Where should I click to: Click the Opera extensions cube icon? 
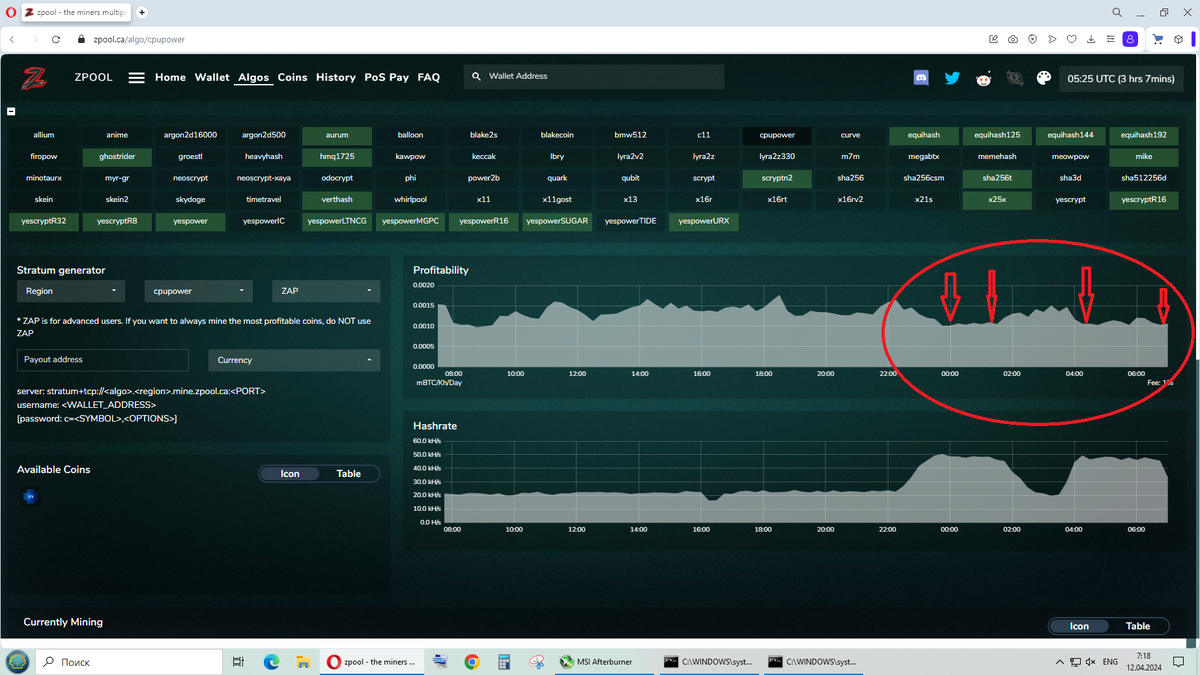pyautogui.click(x=1179, y=39)
